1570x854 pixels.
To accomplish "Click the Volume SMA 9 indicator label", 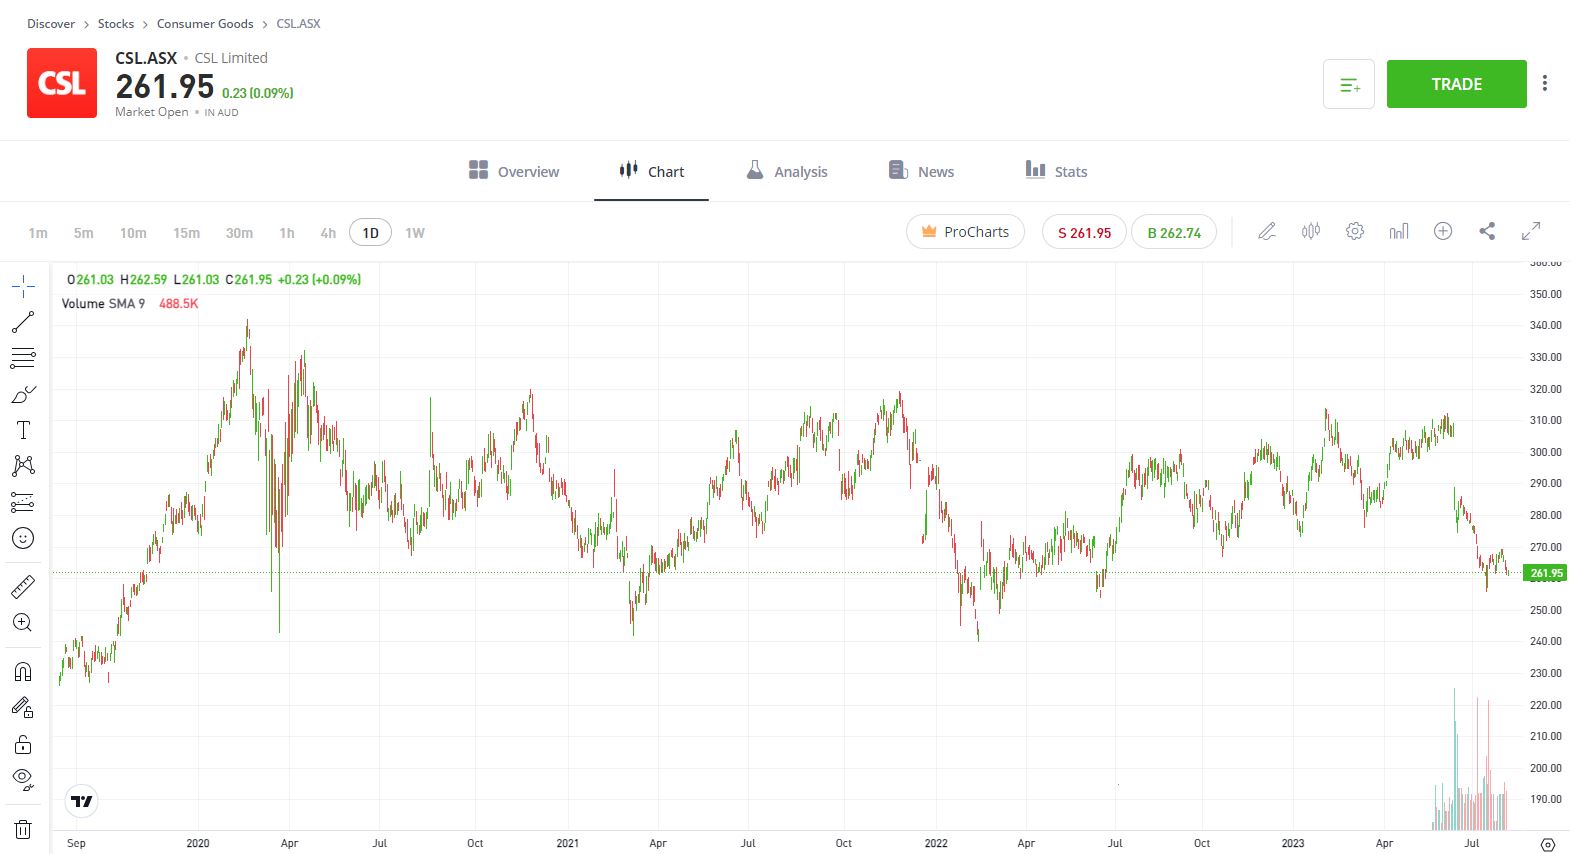I will [x=103, y=304].
